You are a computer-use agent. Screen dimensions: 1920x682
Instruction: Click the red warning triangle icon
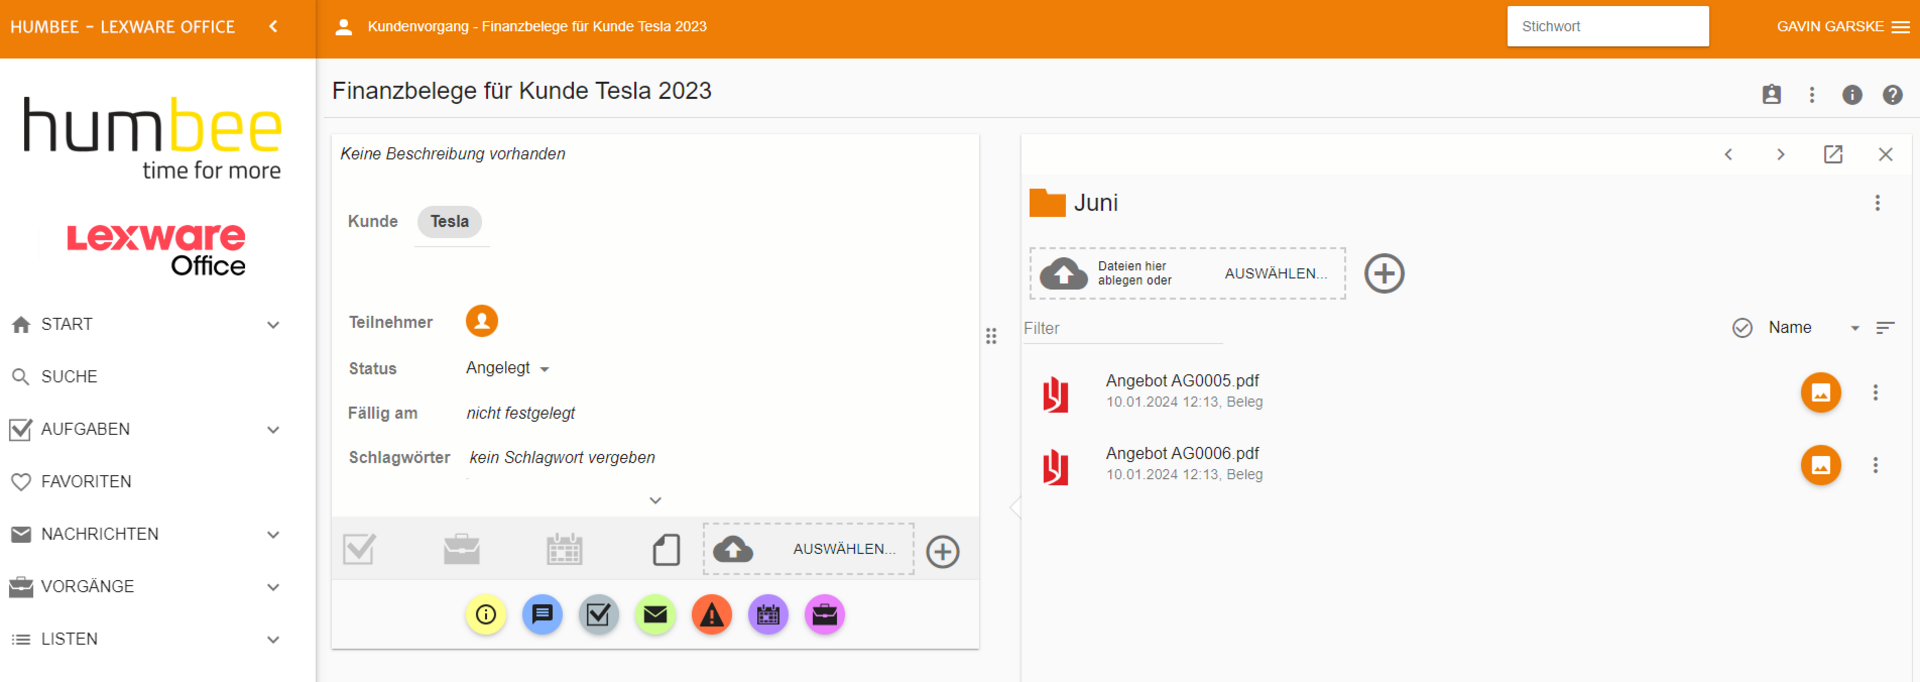coord(711,615)
